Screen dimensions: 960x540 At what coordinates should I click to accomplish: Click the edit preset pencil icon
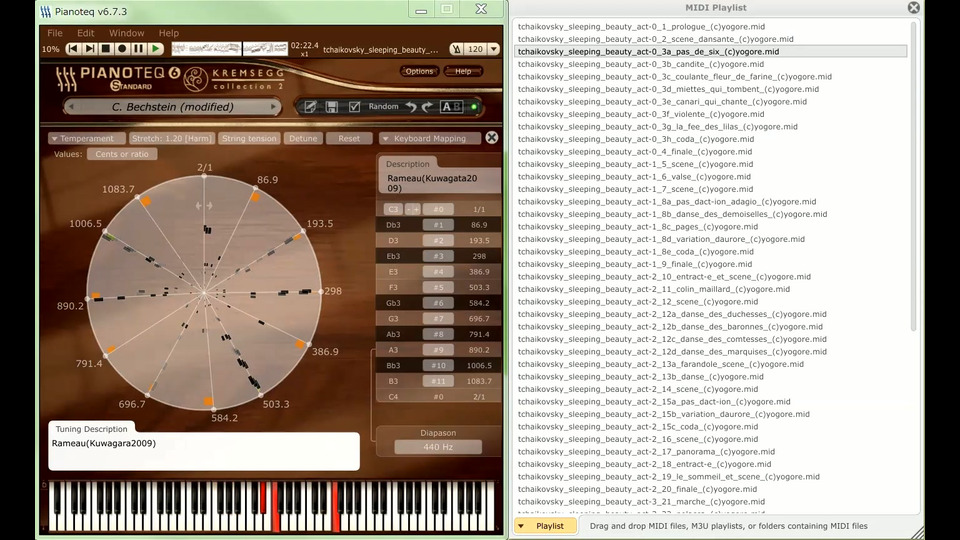tap(310, 107)
